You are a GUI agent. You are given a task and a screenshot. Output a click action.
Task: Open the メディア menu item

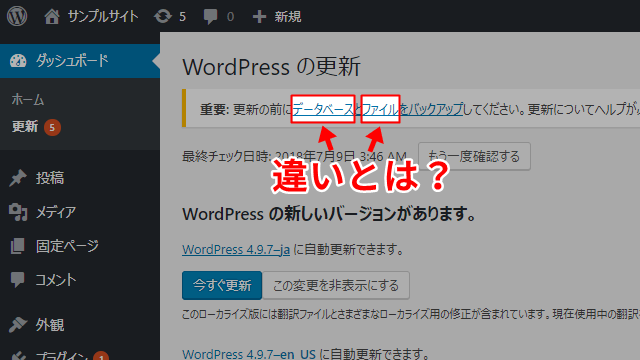56,212
